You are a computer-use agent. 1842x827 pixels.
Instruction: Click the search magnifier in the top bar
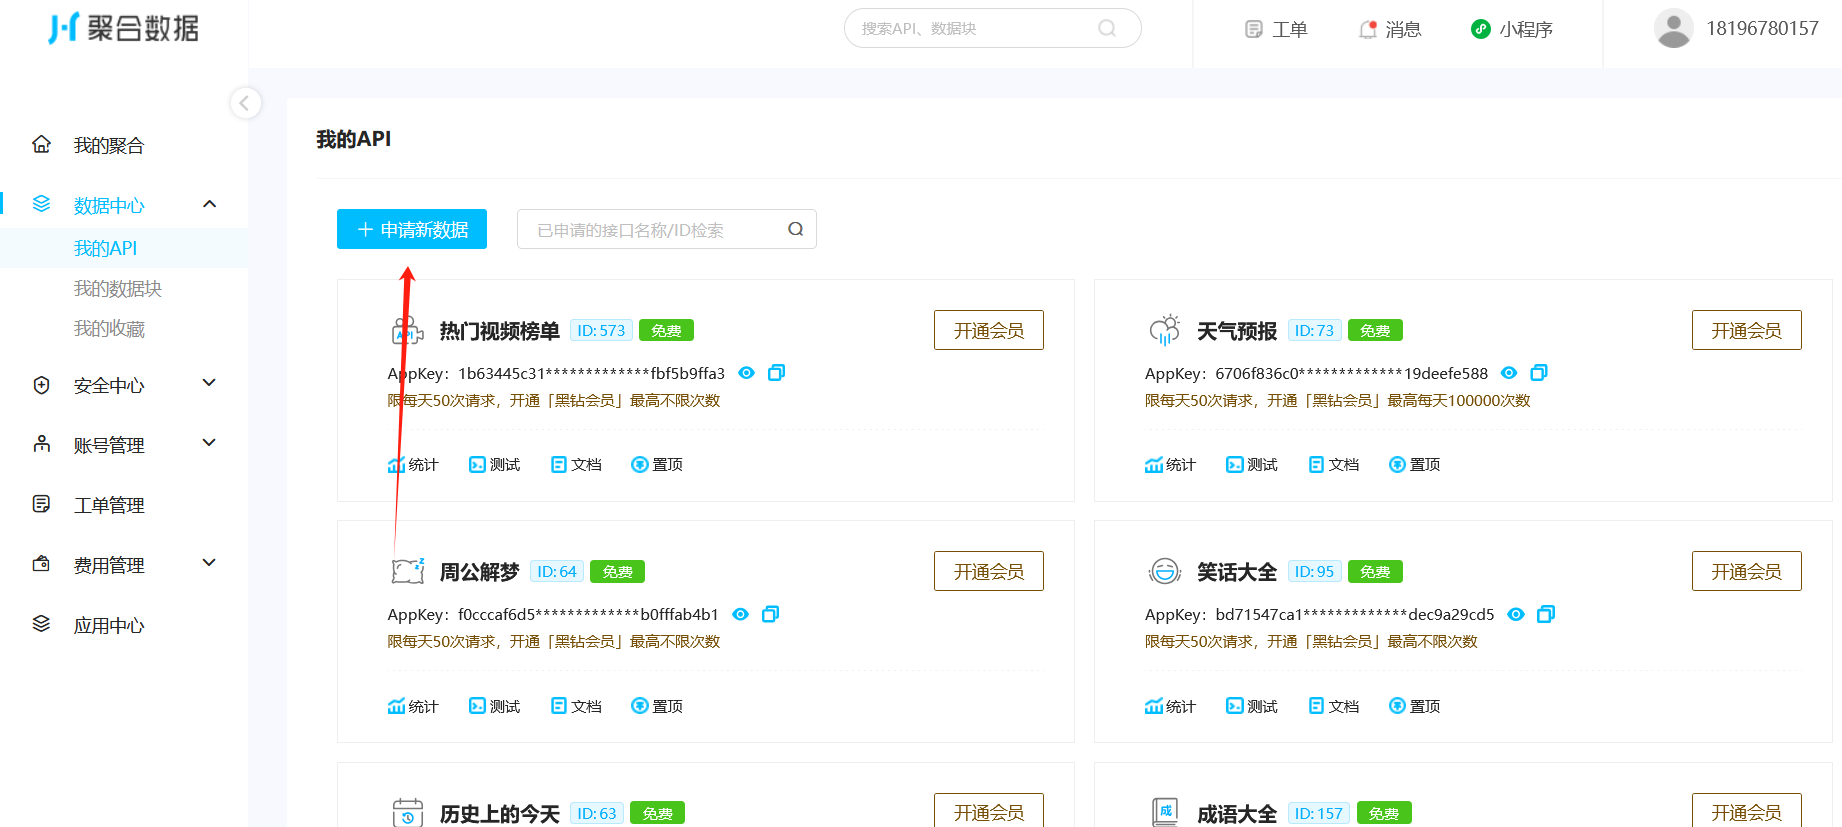tap(1107, 28)
